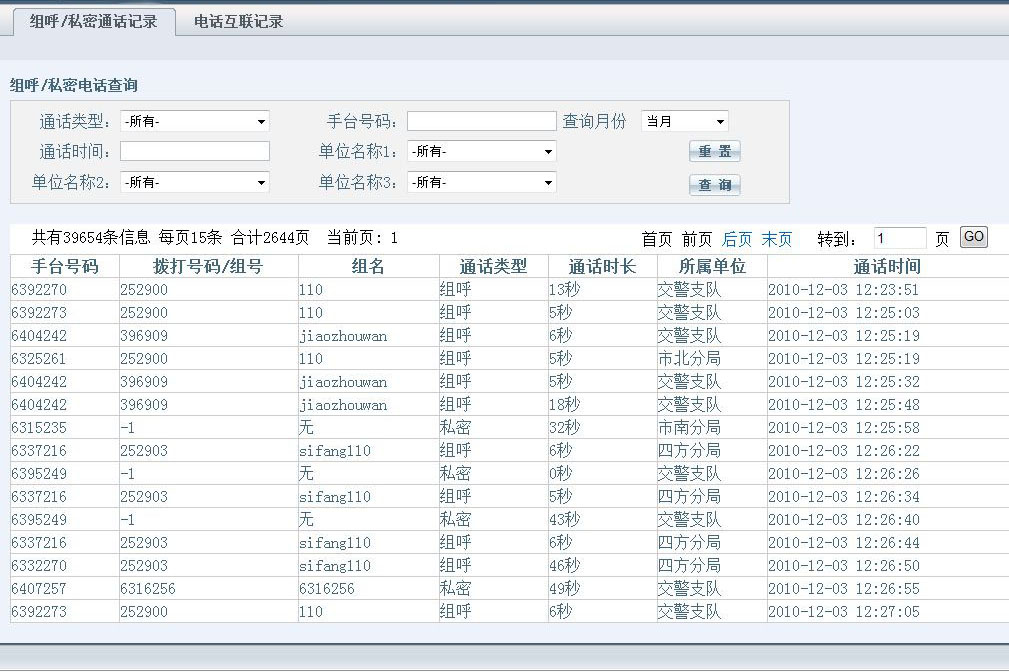Focus the 通话时间 text box
This screenshot has height=672, width=1009.
195,151
